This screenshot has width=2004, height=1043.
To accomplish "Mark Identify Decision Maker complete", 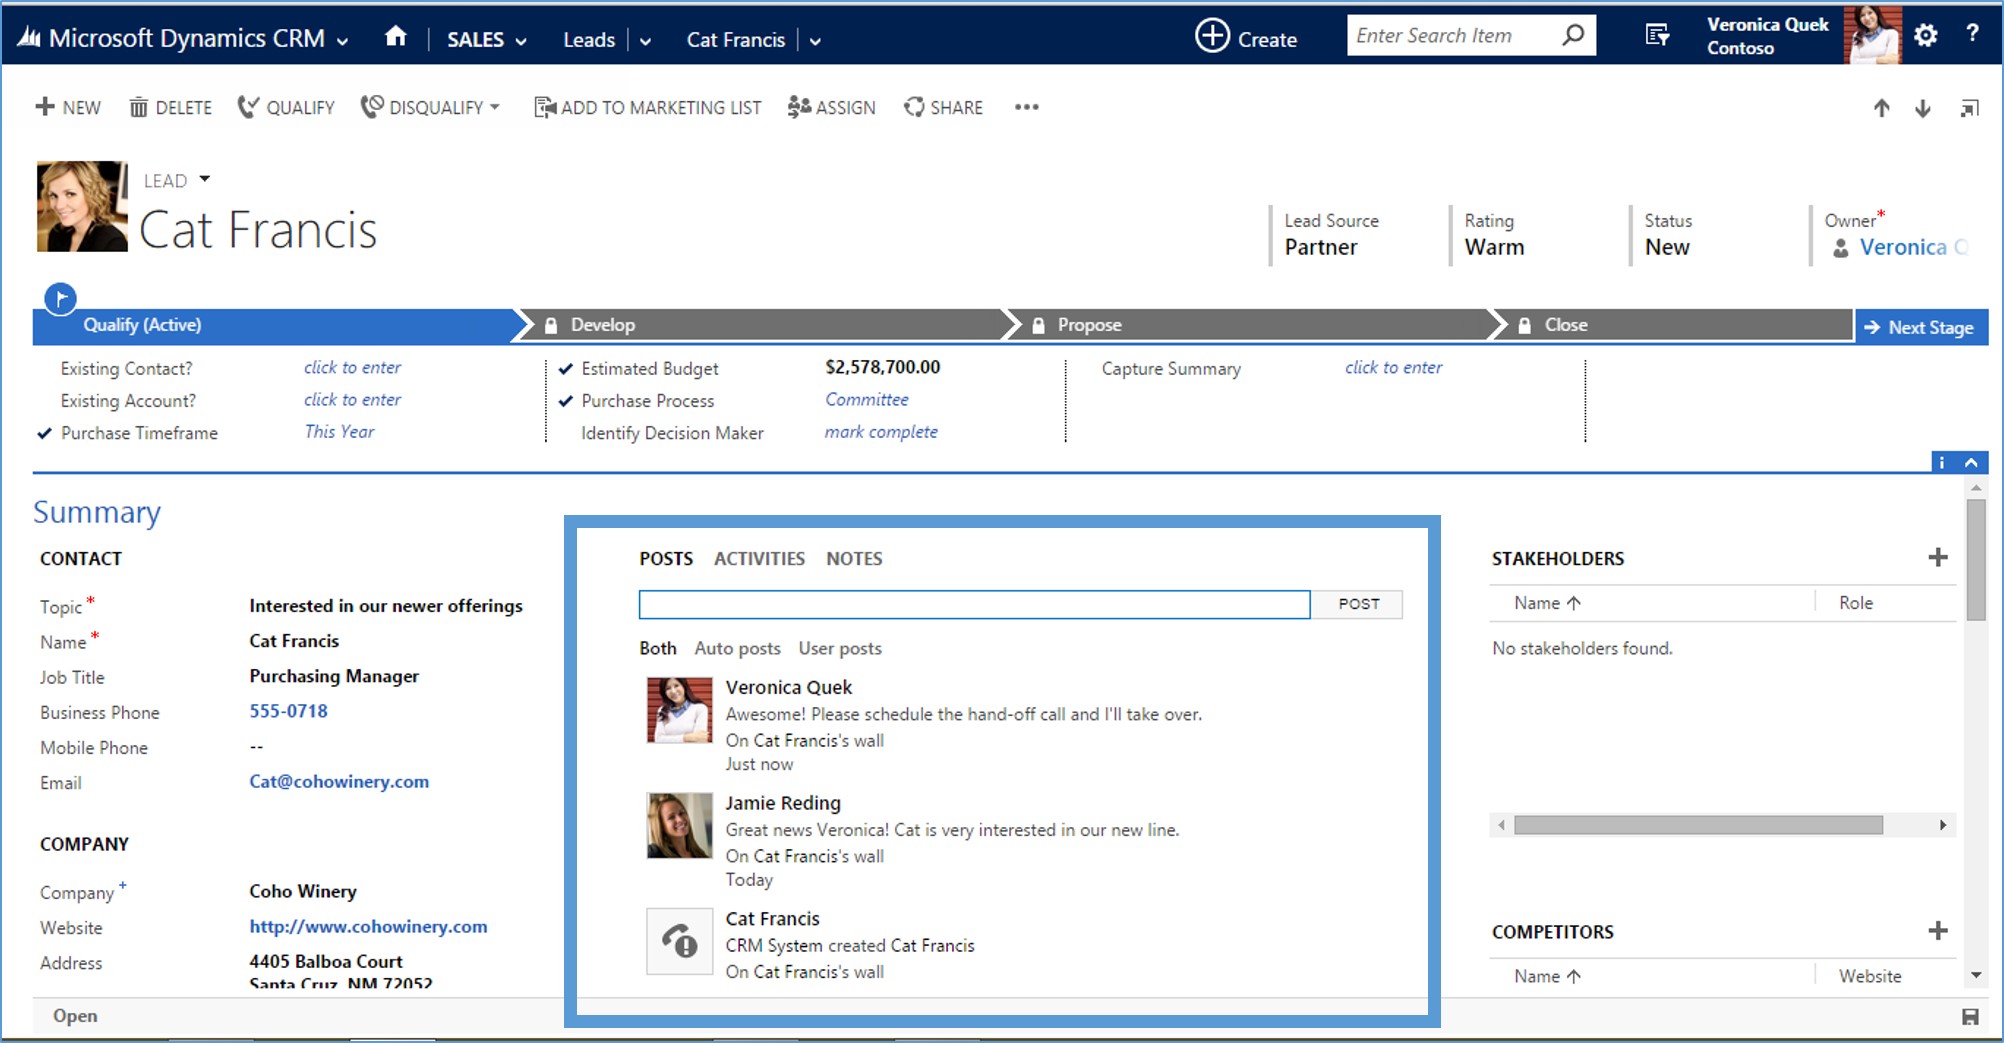I will pyautogui.click(x=880, y=432).
